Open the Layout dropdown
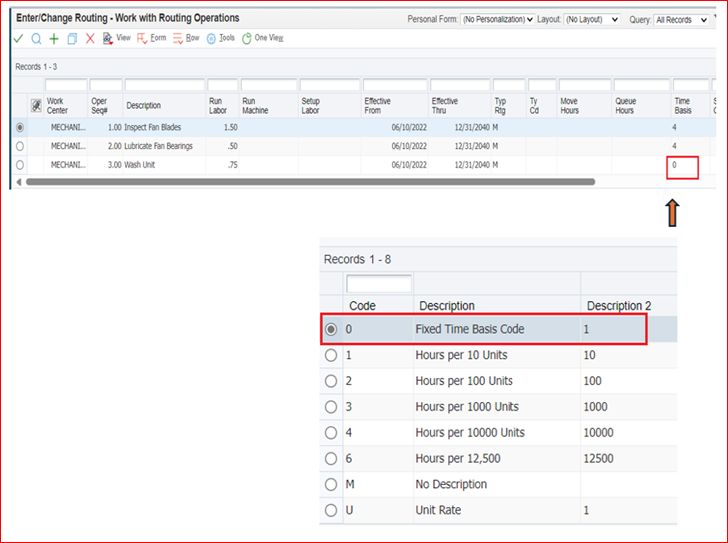 click(x=592, y=19)
